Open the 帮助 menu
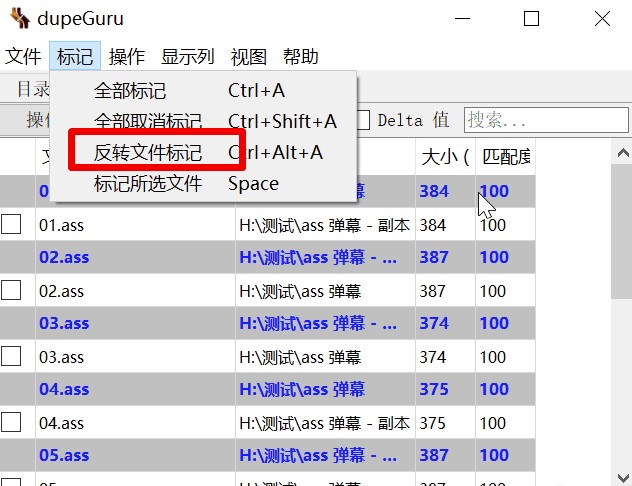632x486 pixels. pyautogui.click(x=301, y=56)
